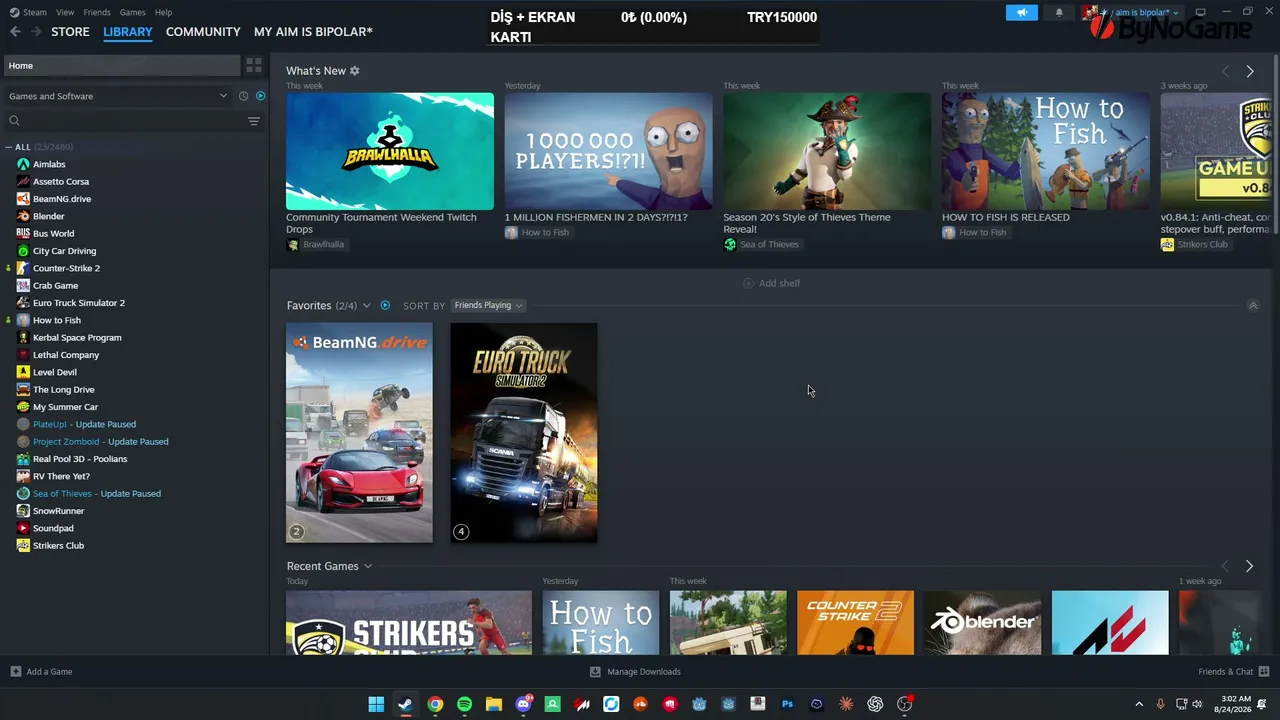Toggle ready-to-play filter in sidebar
The height and width of the screenshot is (720, 1280).
coord(260,96)
